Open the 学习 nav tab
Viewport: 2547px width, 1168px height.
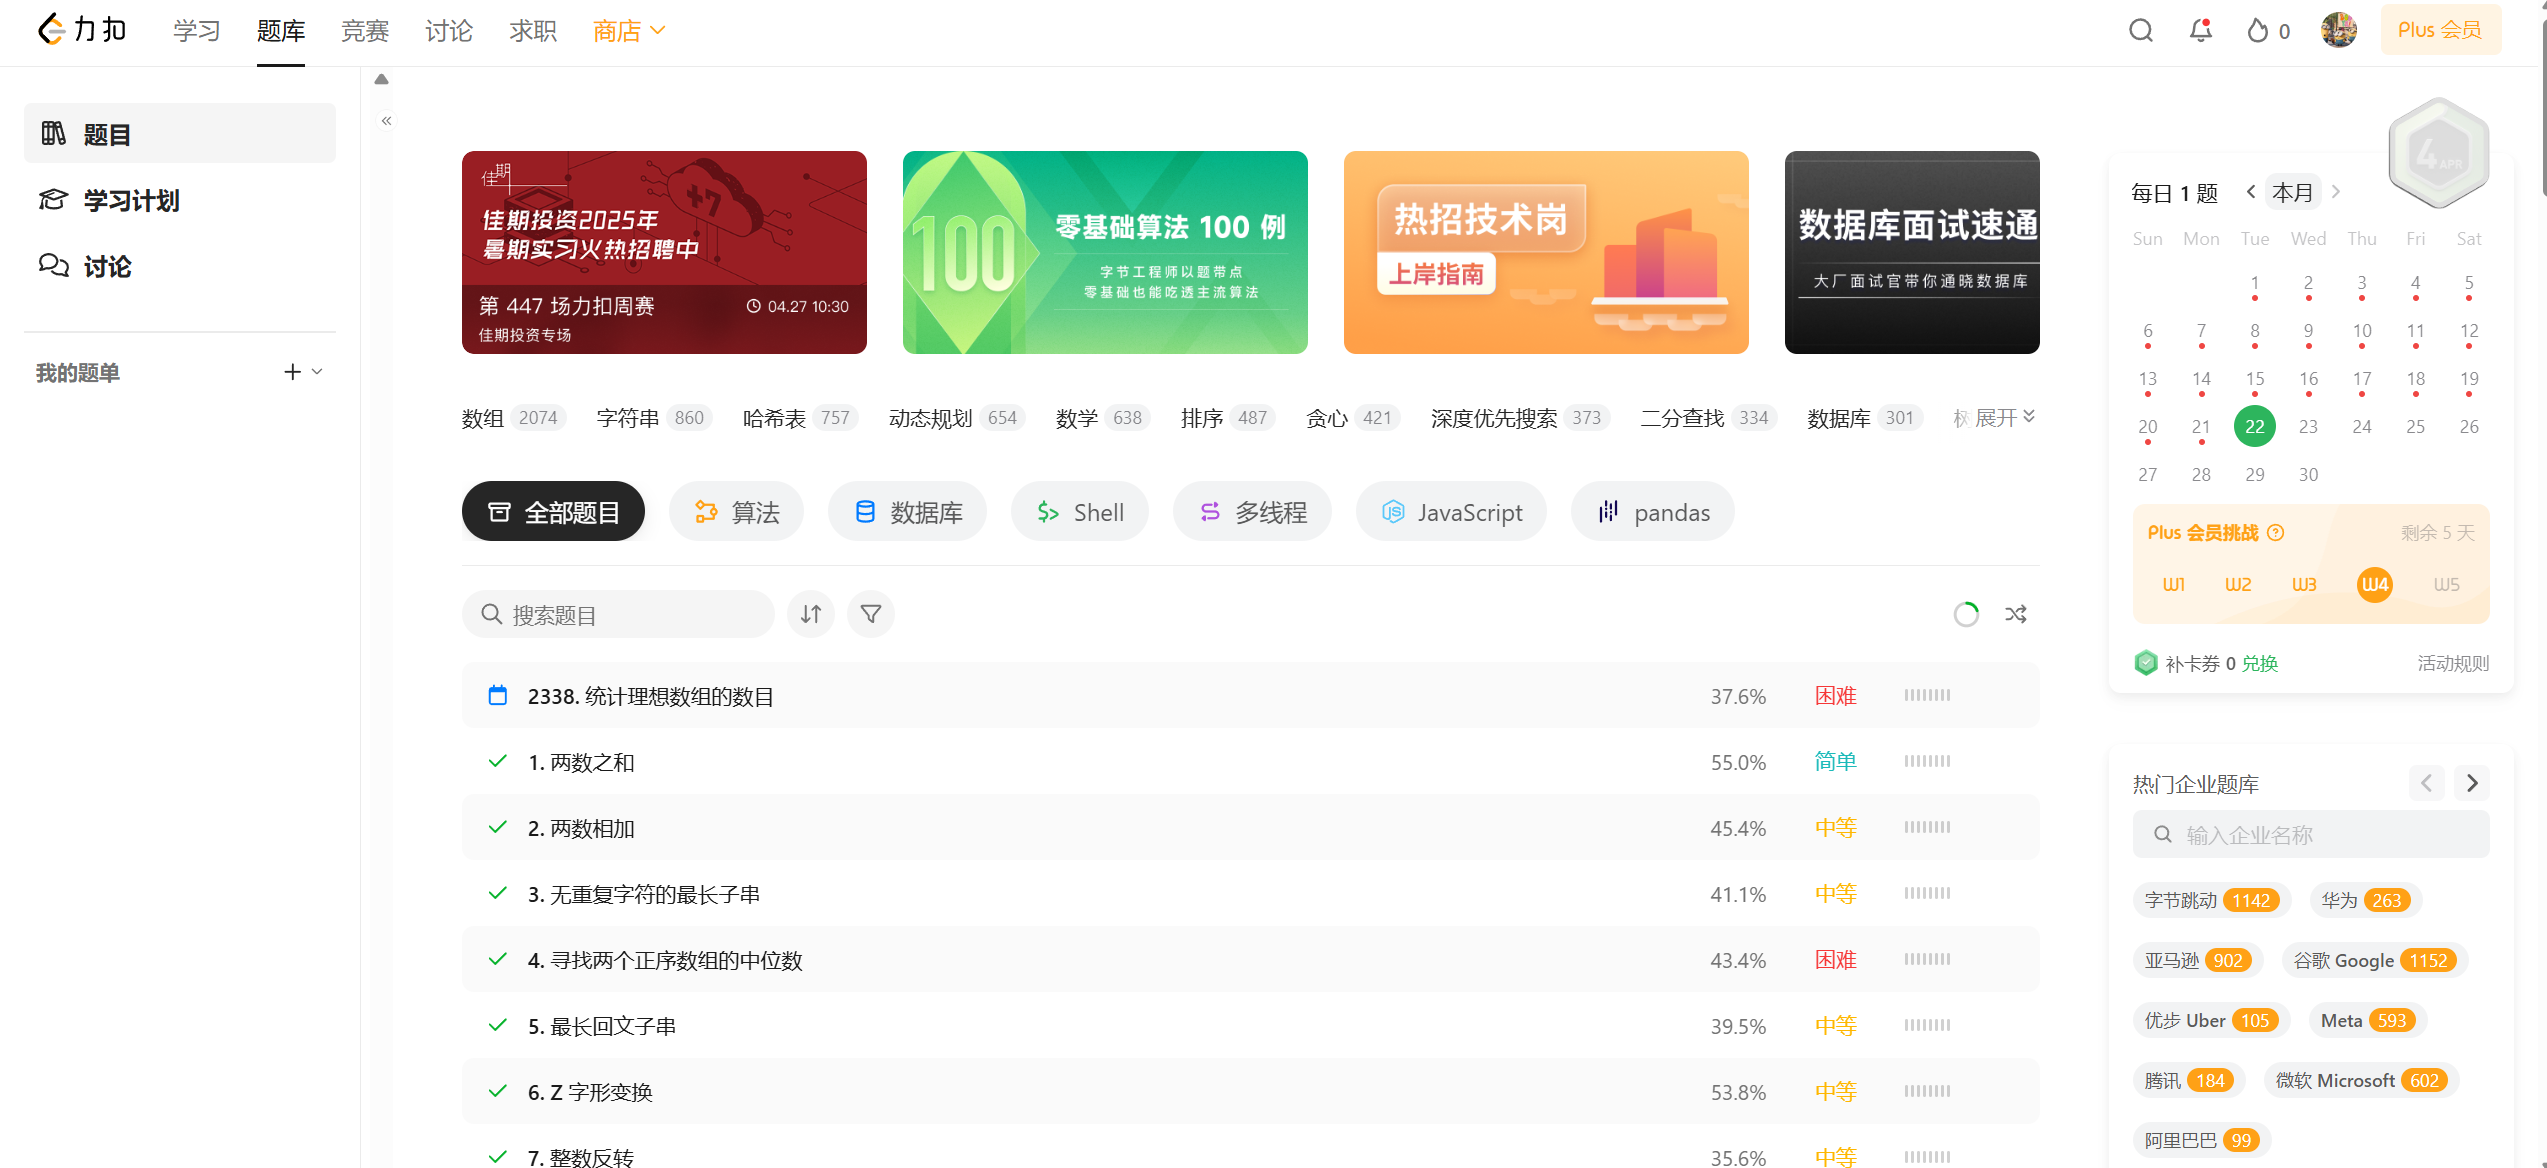(197, 31)
